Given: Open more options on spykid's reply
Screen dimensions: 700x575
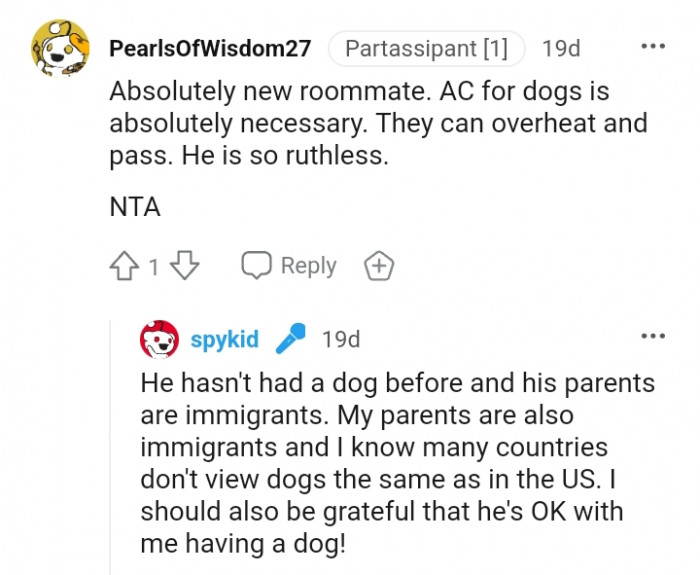Looking at the screenshot, I should point(652,338).
